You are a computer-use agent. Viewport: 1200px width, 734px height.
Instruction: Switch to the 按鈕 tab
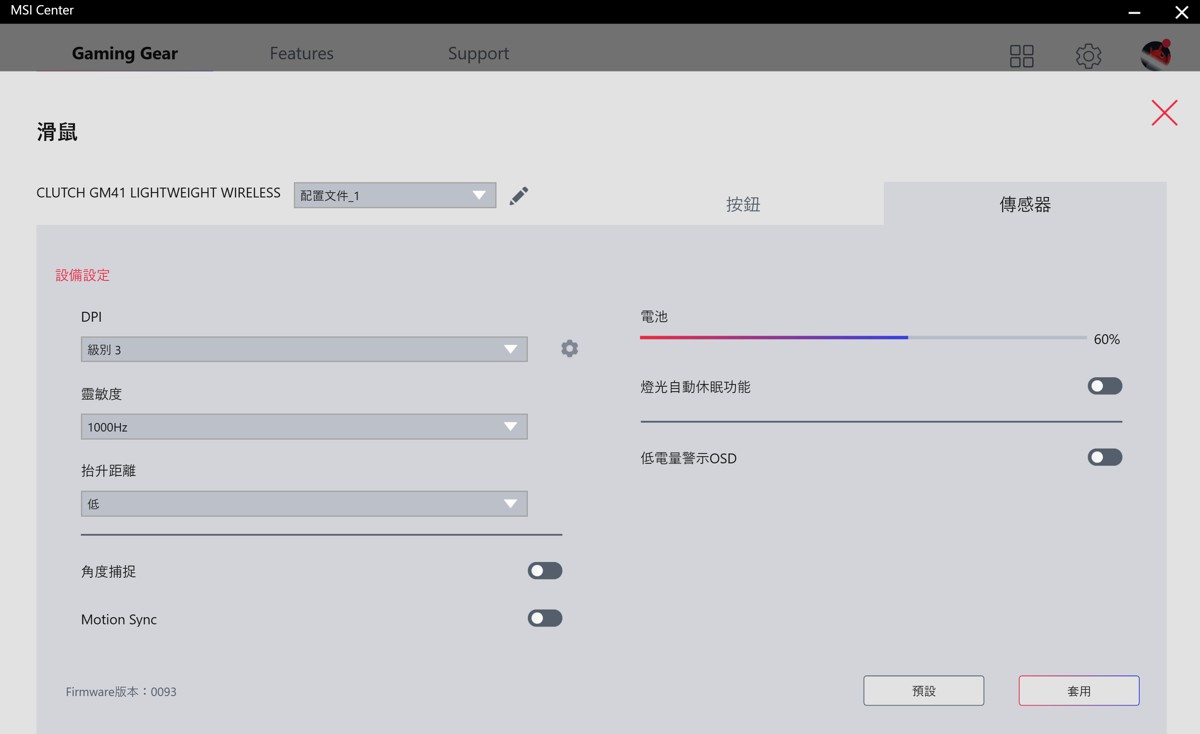pyautogui.click(x=743, y=204)
